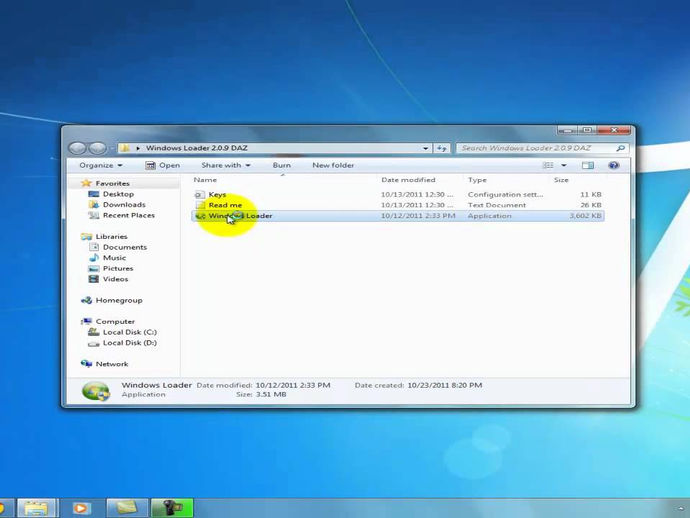Toggle the preview pane icon
This screenshot has width=690, height=518.
[x=588, y=165]
